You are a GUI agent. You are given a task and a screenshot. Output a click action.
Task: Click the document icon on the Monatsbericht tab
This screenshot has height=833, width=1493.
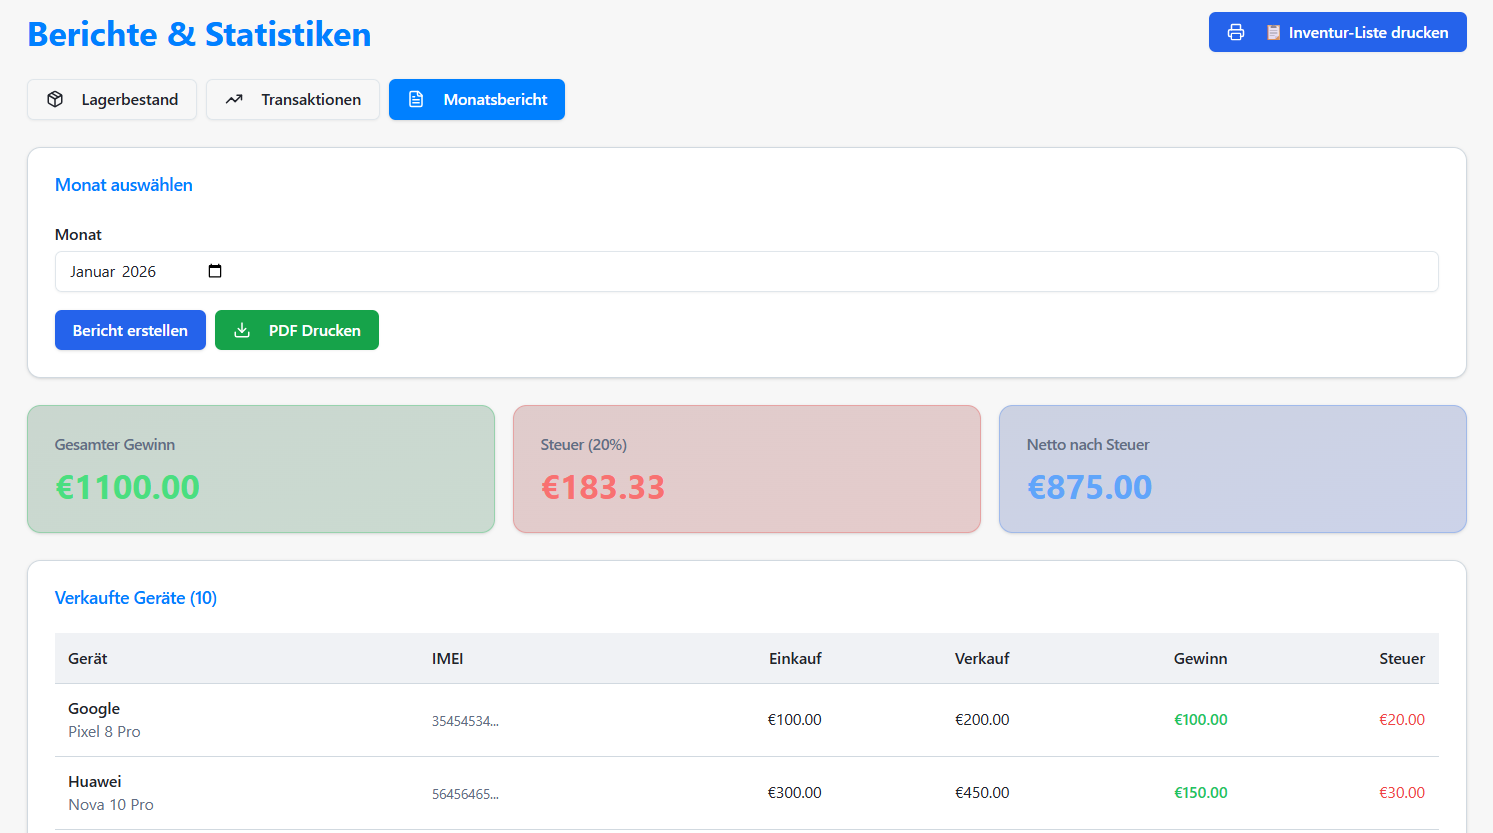(416, 99)
